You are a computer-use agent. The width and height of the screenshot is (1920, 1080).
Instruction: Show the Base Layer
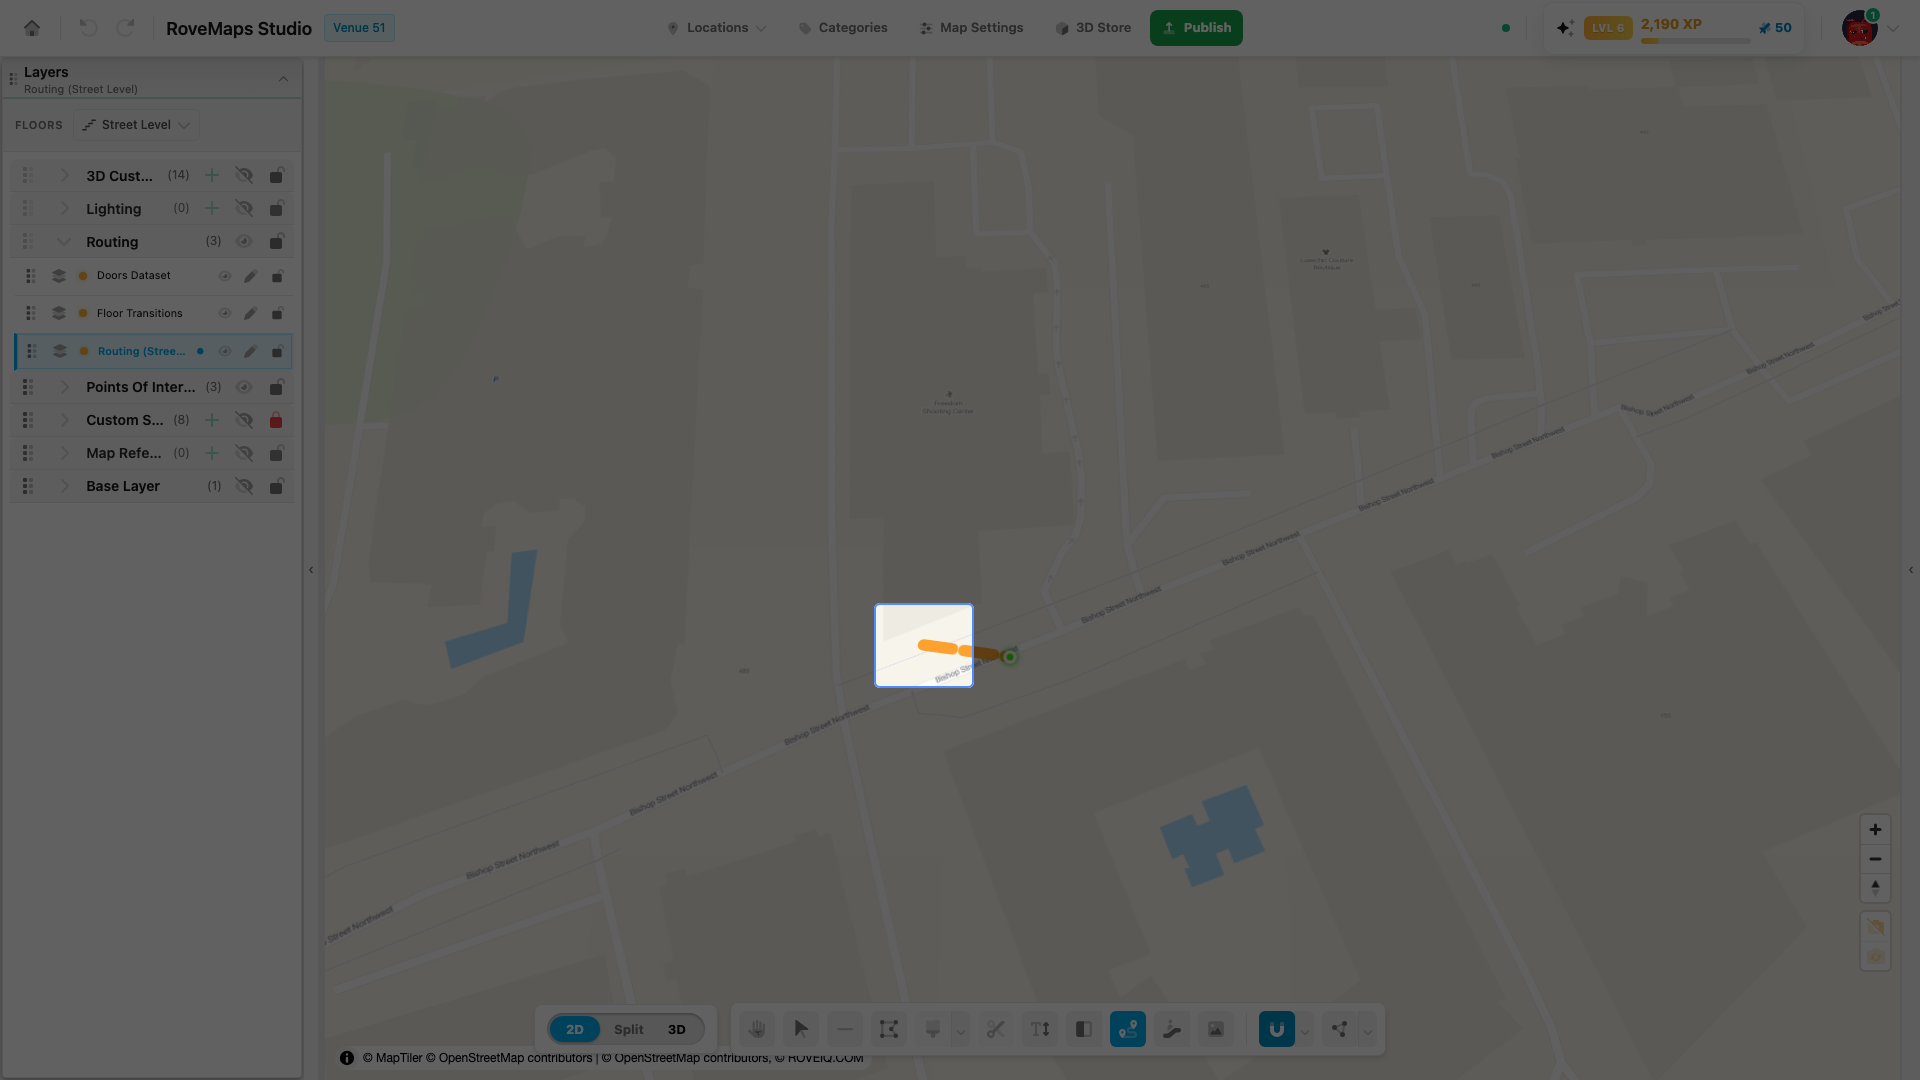244,487
